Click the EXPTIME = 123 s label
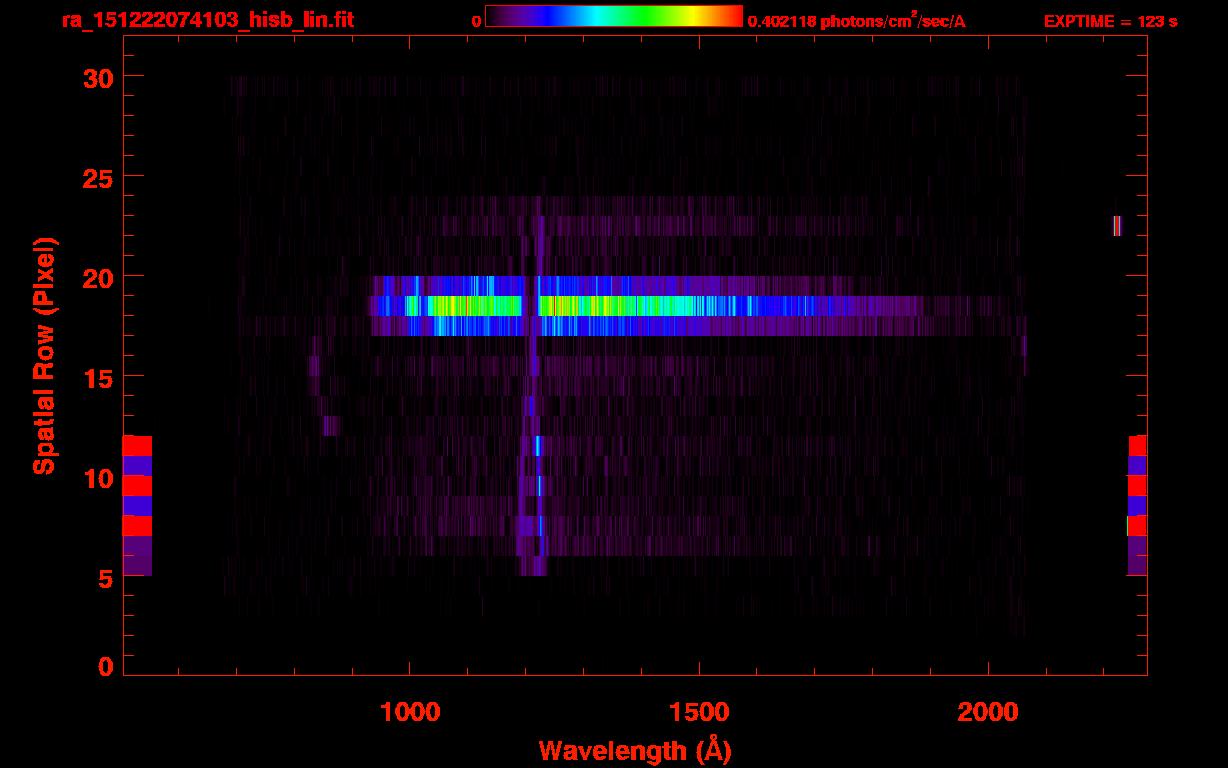The image size is (1228, 768). pyautogui.click(x=1110, y=21)
